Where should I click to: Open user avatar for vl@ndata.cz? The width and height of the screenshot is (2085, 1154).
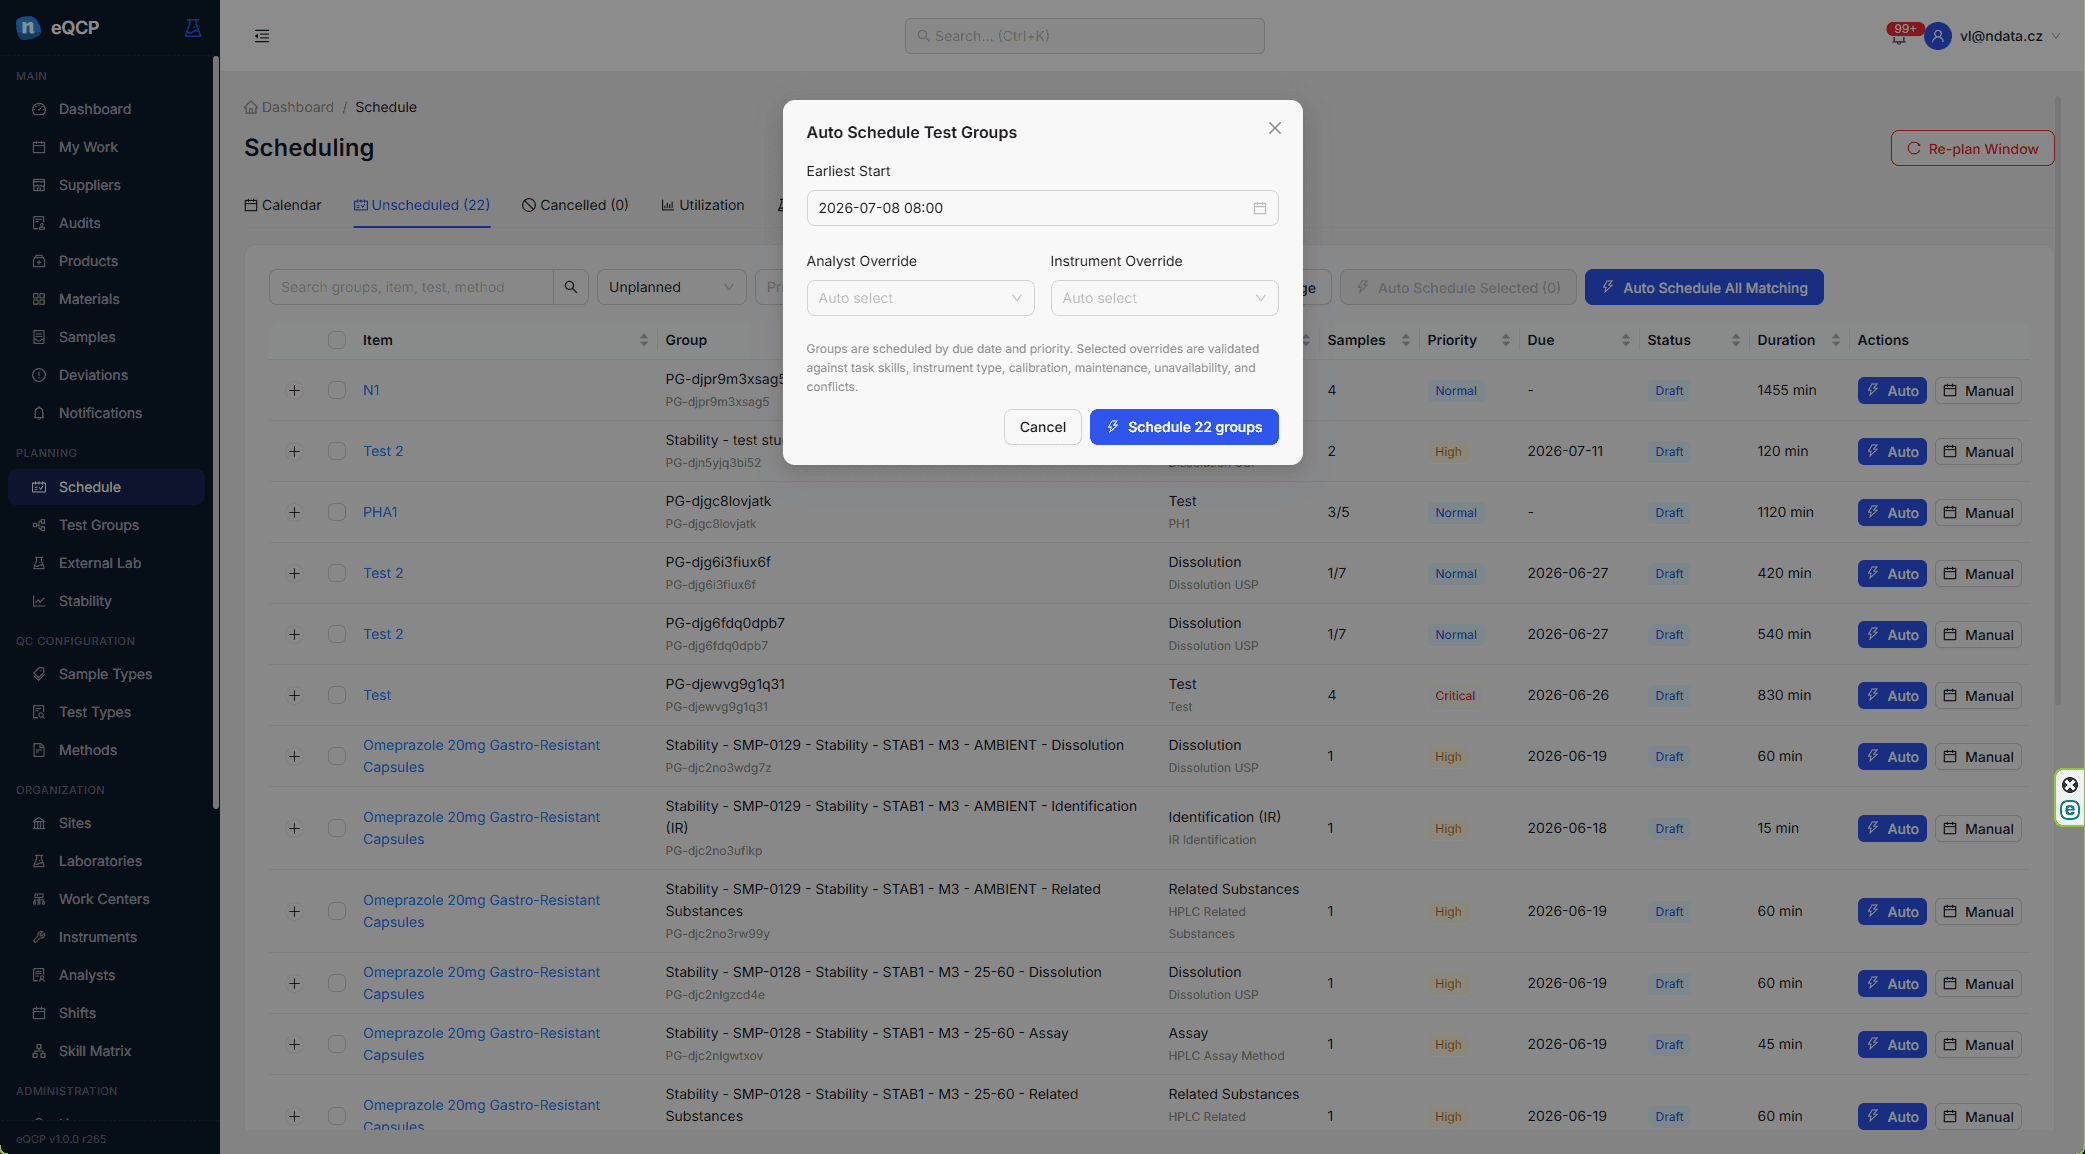tap(1938, 36)
